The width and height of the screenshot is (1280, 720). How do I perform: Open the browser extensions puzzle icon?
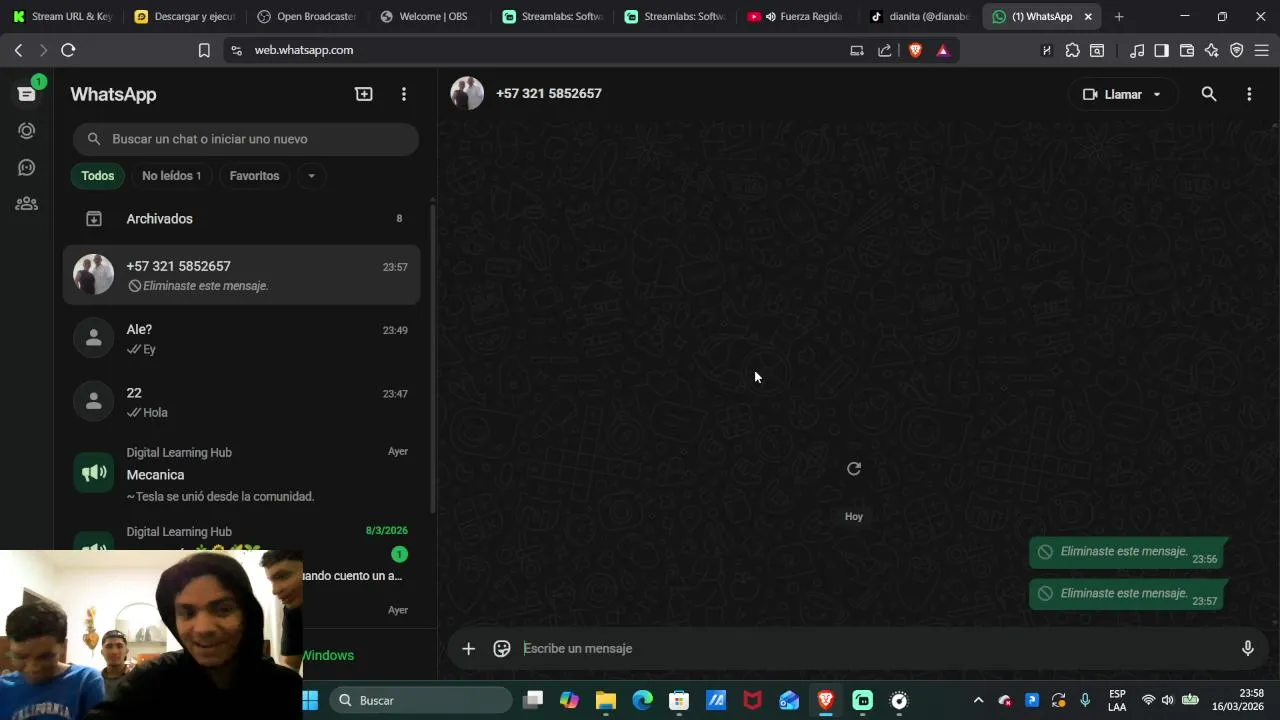point(1073,50)
